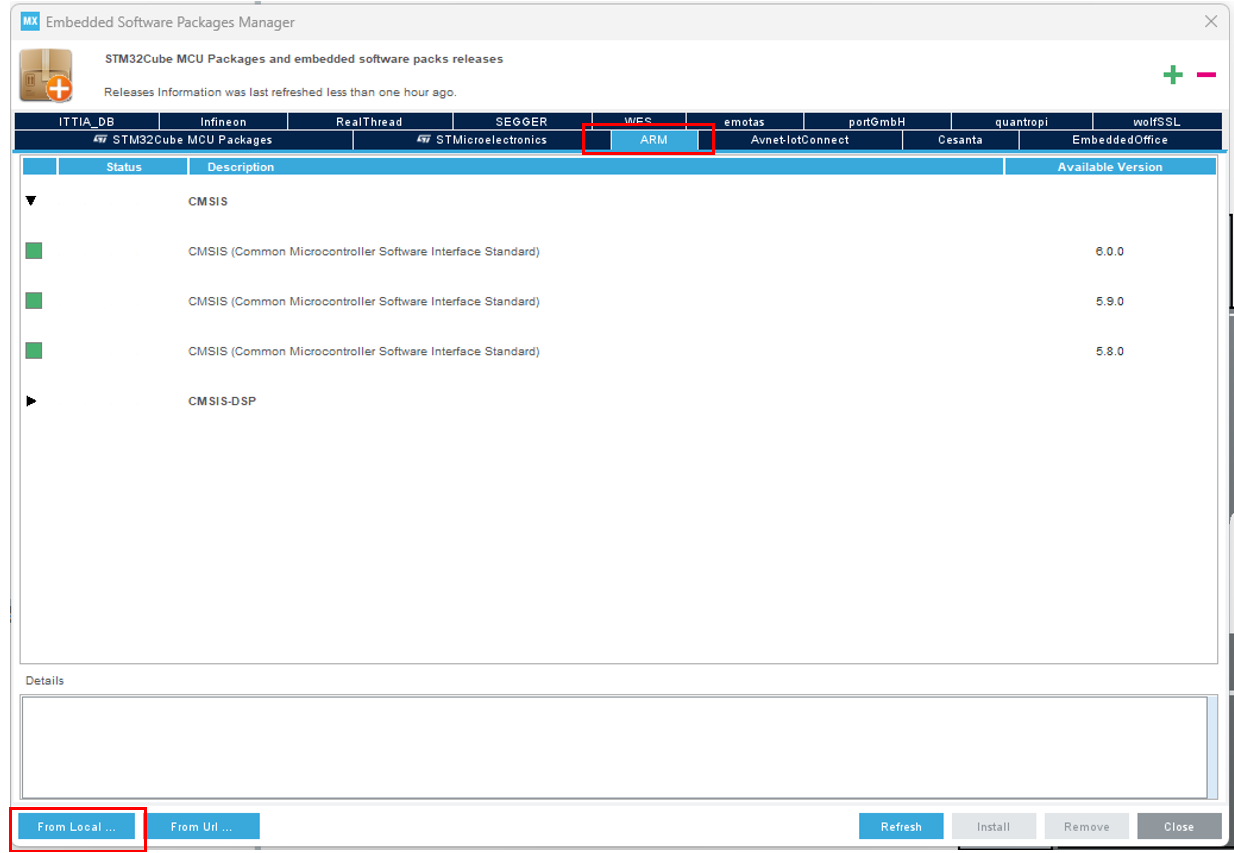Click the ST logo on STM32Cube MCU Packages tab

tap(103, 140)
